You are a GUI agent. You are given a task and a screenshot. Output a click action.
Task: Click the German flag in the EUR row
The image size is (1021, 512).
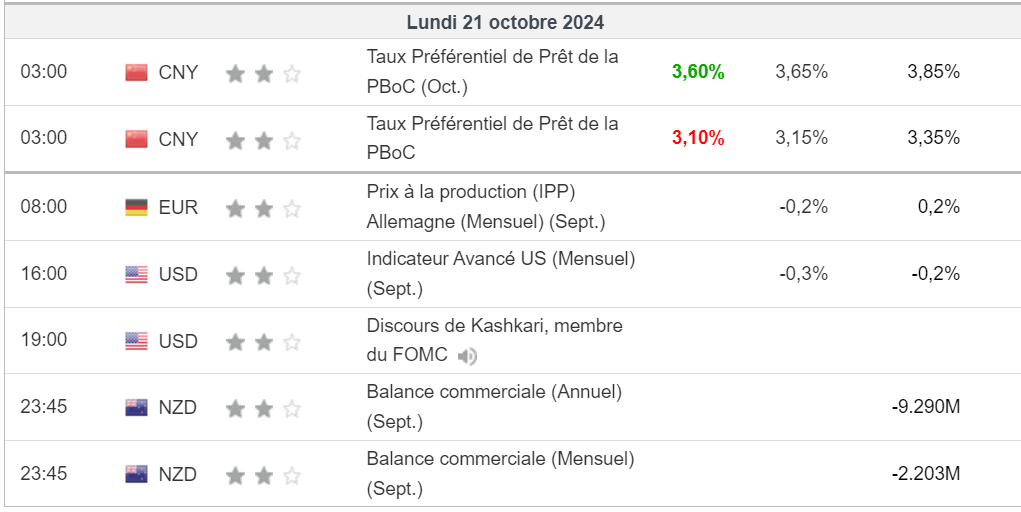coord(136,207)
